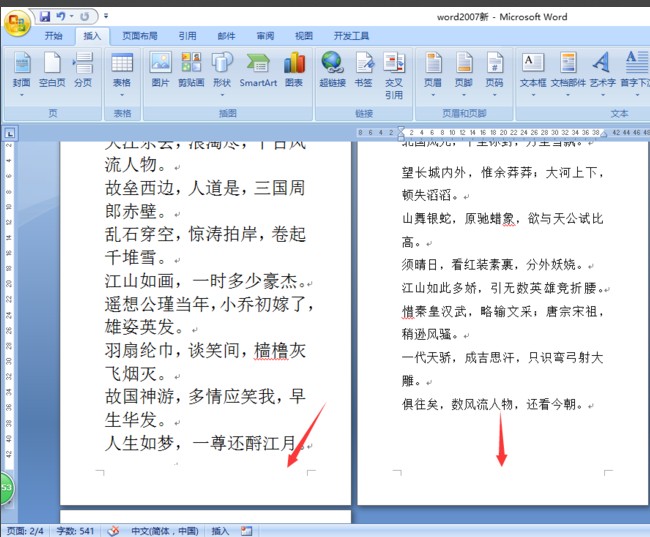The image size is (650, 537).
Task: Open proofing errors status icon
Action: 113,530
